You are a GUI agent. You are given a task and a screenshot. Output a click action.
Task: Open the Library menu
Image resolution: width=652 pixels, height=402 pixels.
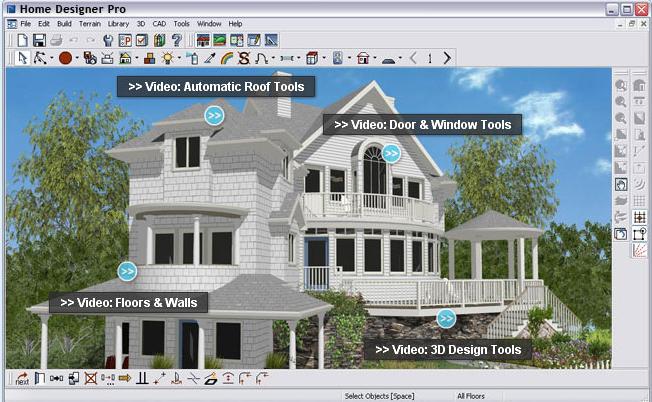coord(118,24)
